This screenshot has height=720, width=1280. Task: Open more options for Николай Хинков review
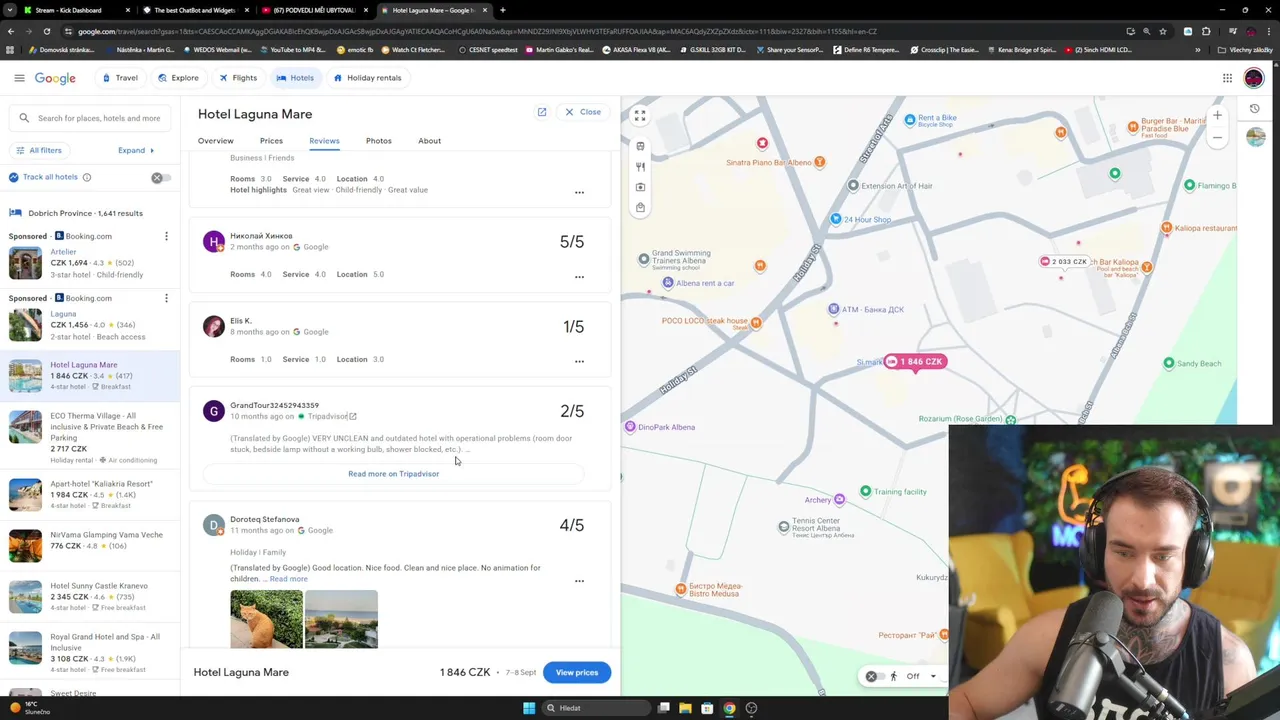click(x=579, y=277)
